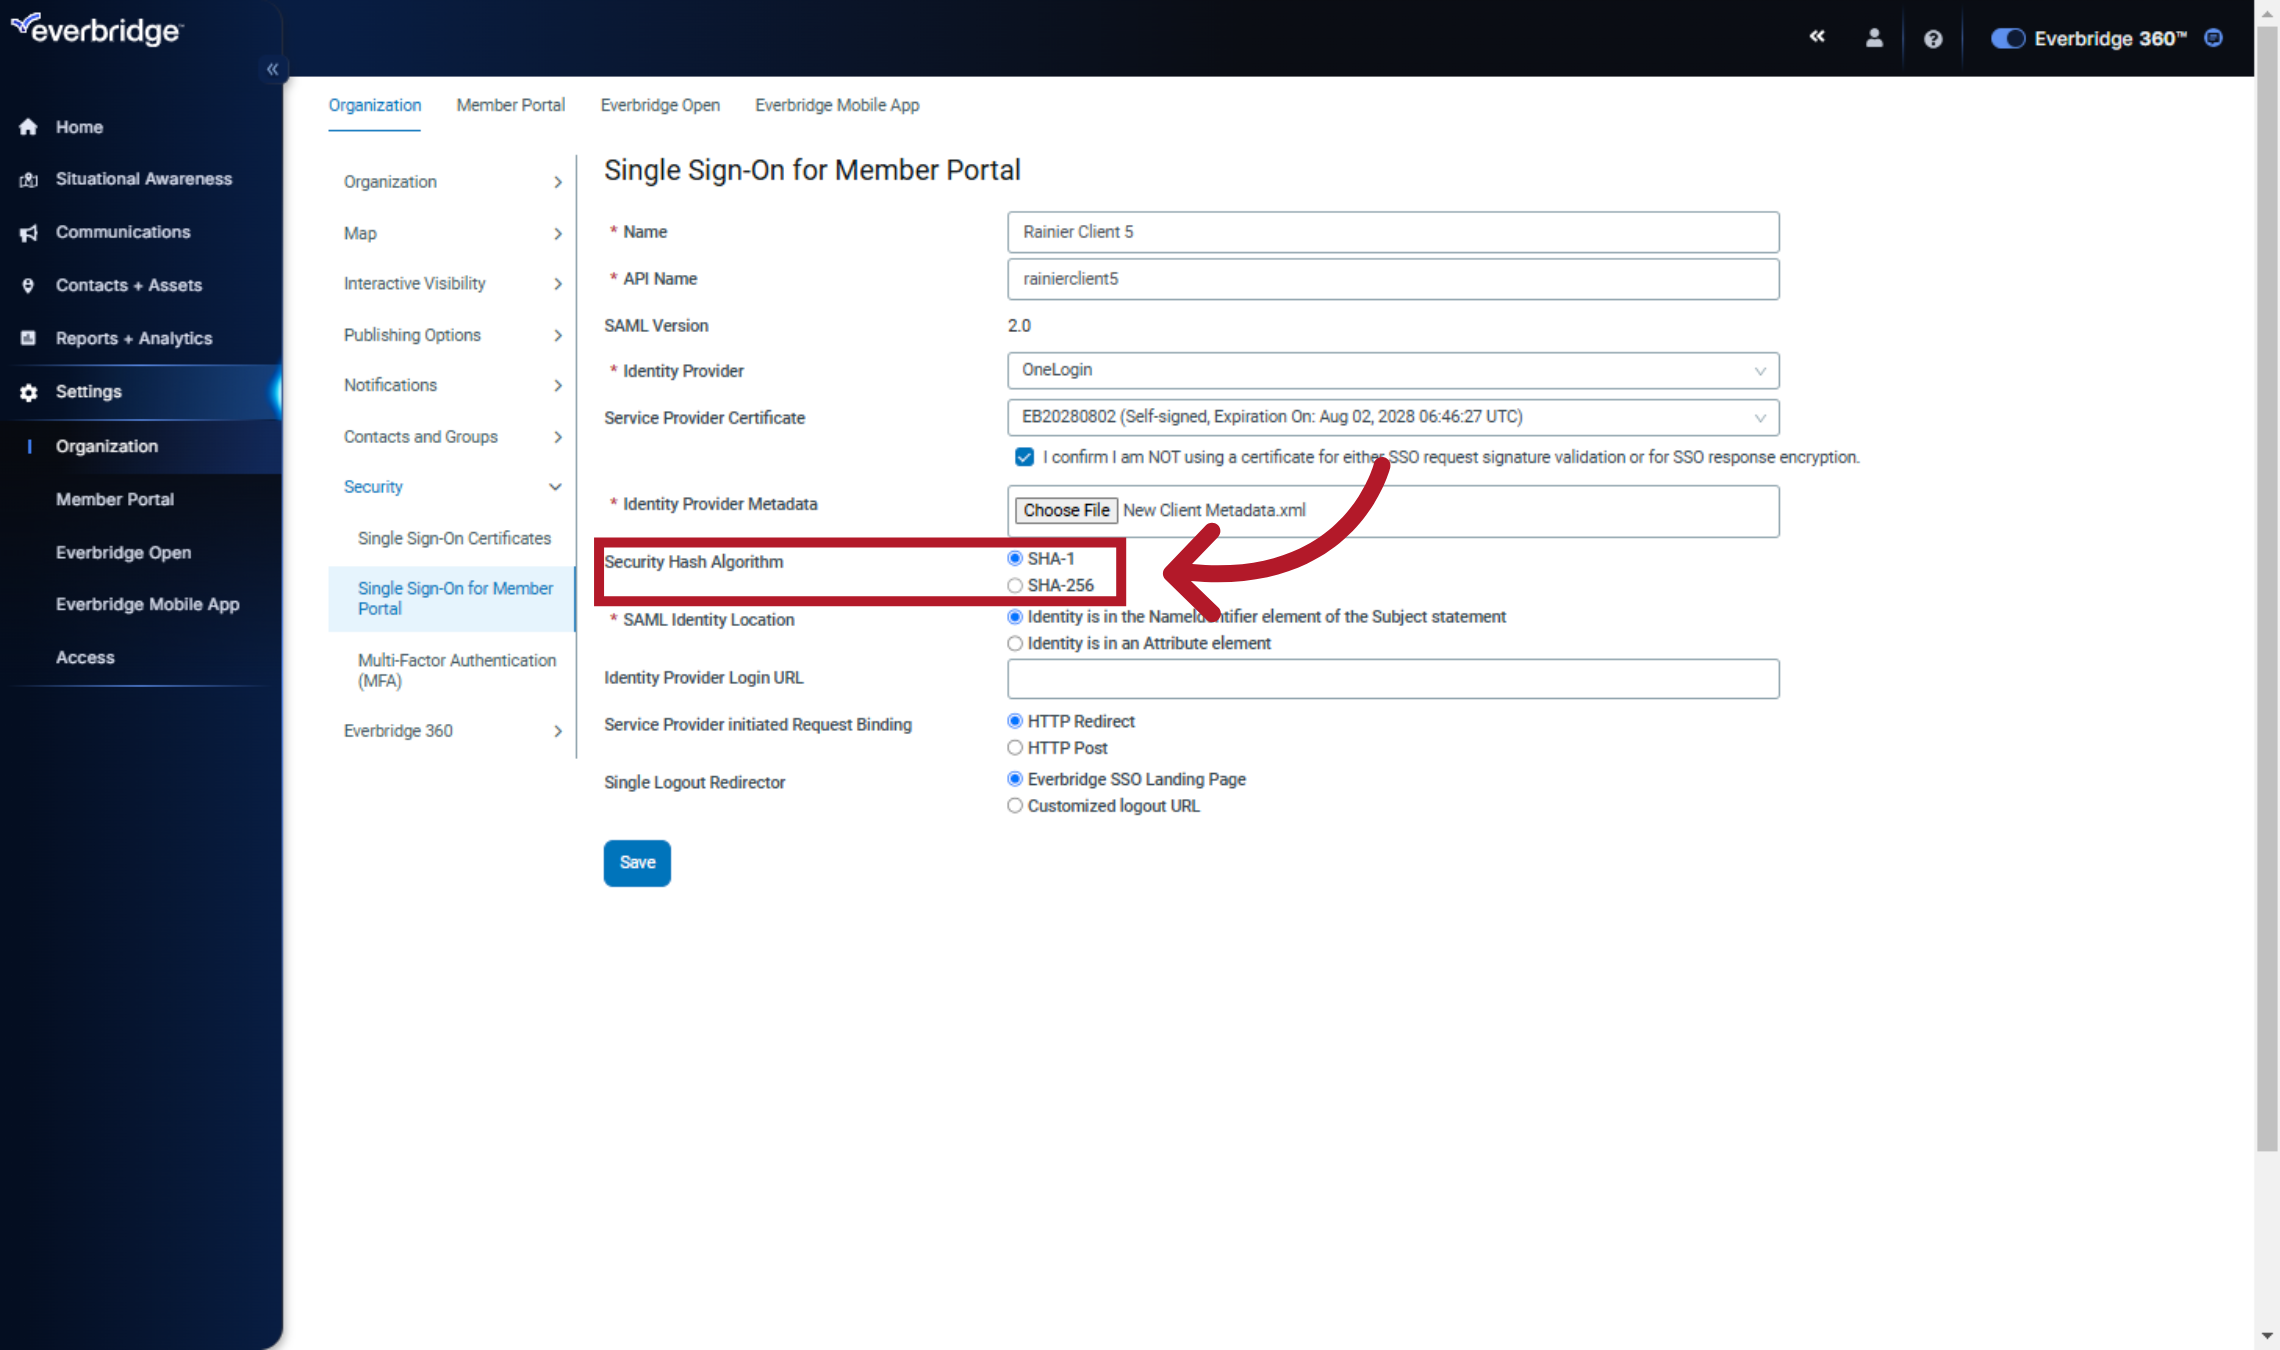Screen dimensions: 2280x1350
Task: Click Choose File for Identity Provider Metadata
Action: pos(1065,510)
